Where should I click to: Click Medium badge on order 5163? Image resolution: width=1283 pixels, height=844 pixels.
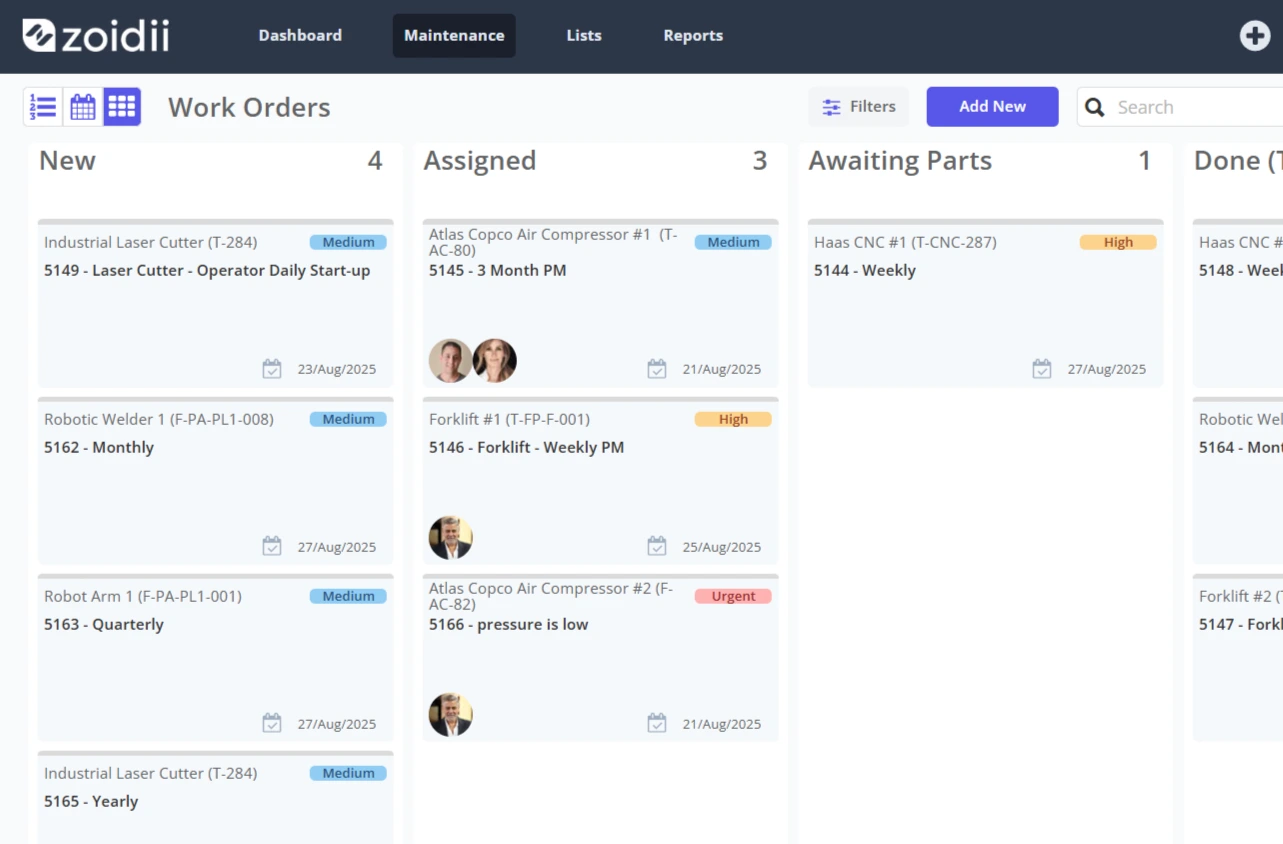pyautogui.click(x=348, y=596)
